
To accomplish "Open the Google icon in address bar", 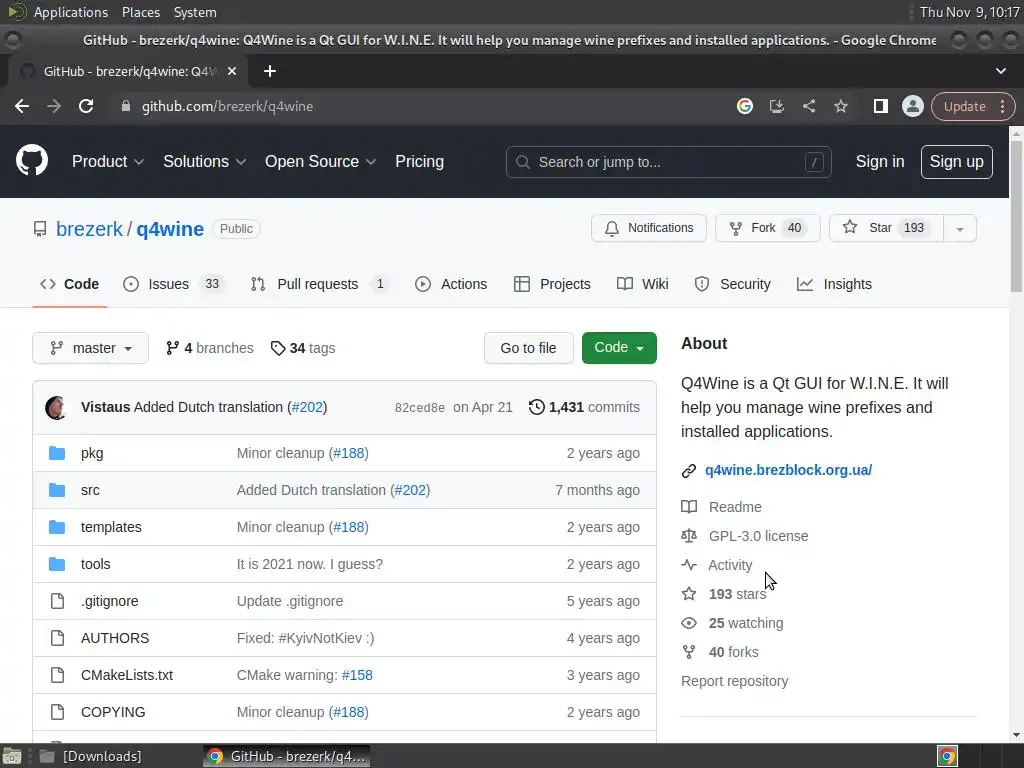I will pos(744,106).
